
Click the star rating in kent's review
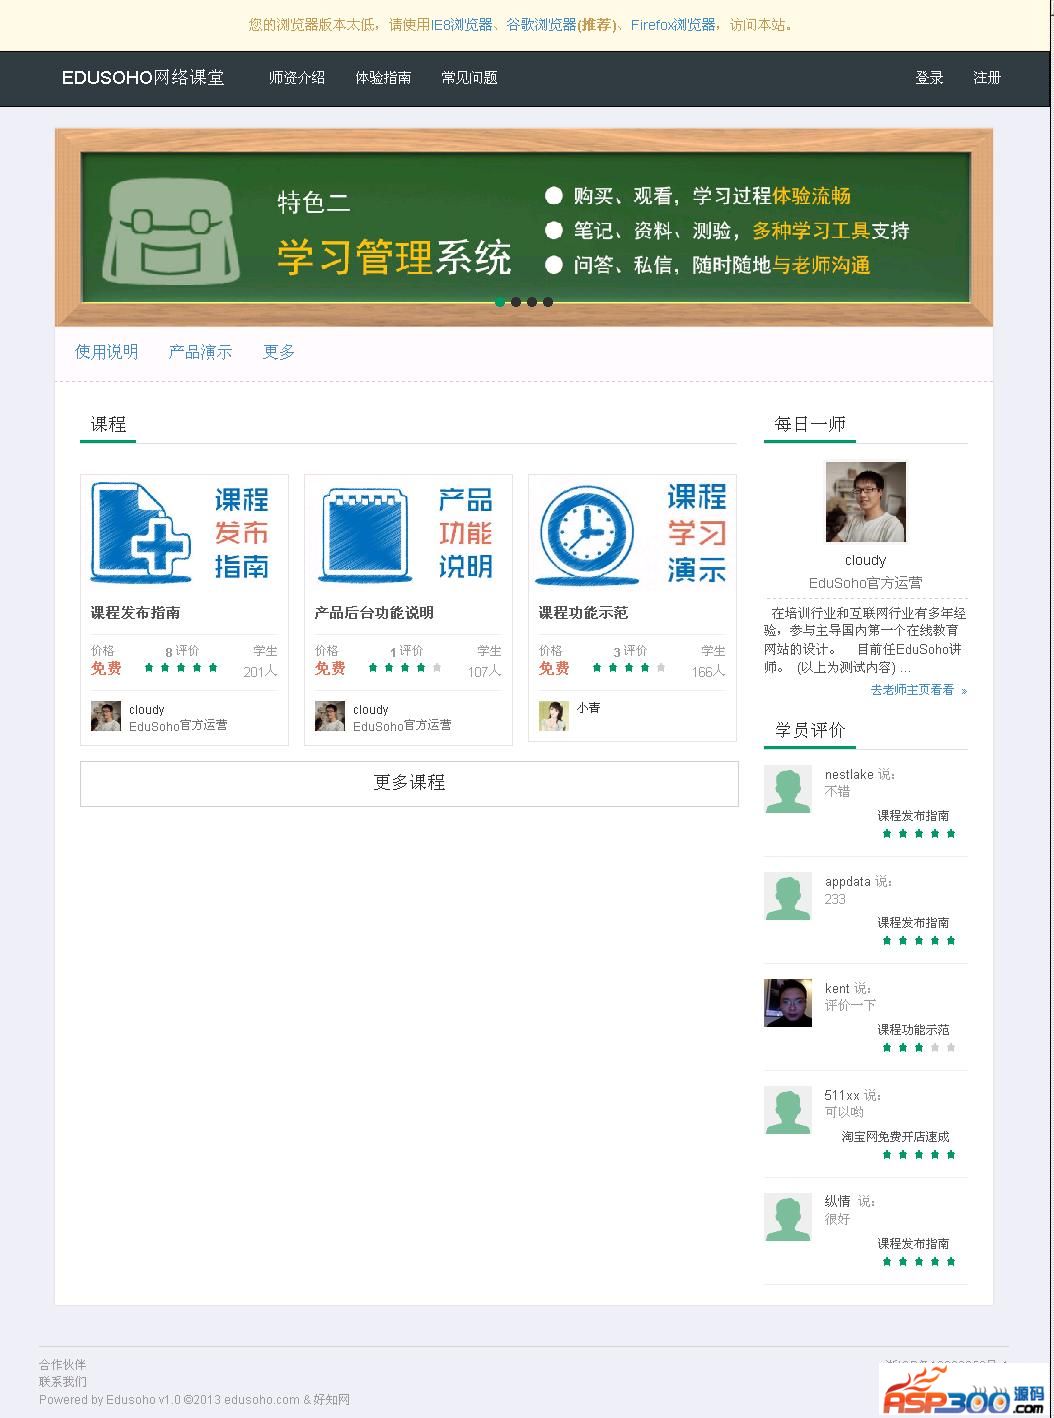click(x=919, y=1048)
